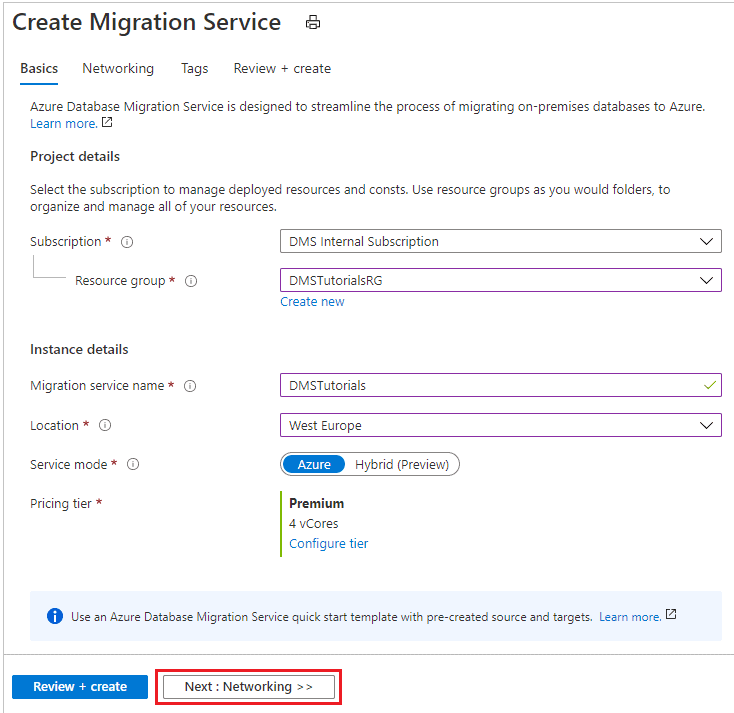Select Azure service mode

click(314, 464)
